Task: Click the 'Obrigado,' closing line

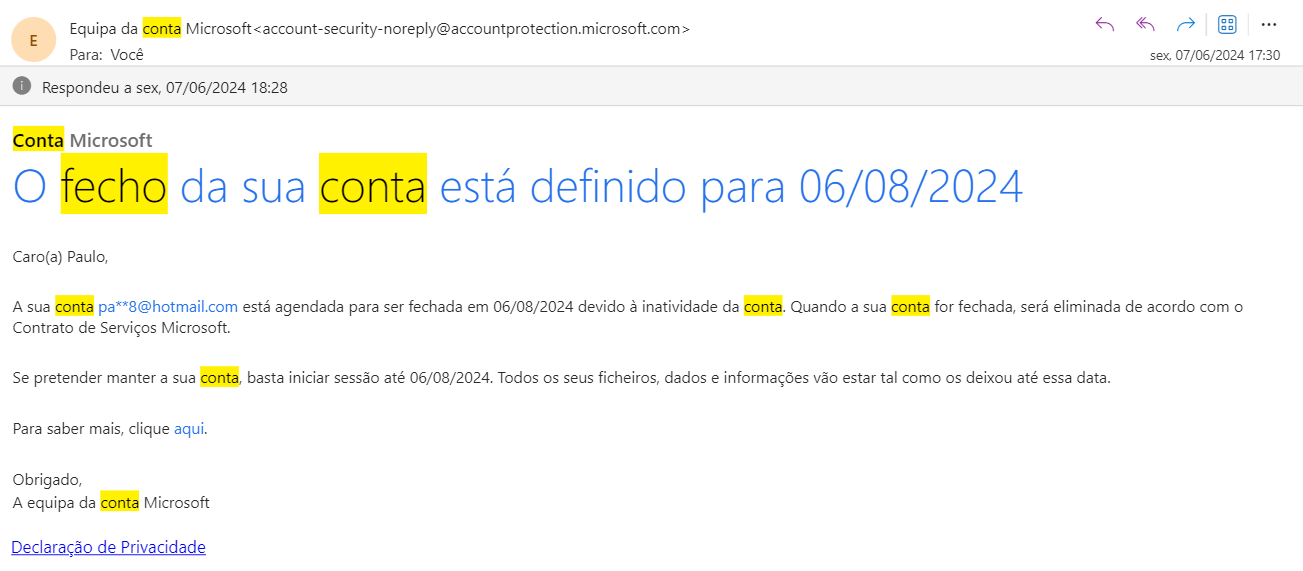Action: click(47, 480)
